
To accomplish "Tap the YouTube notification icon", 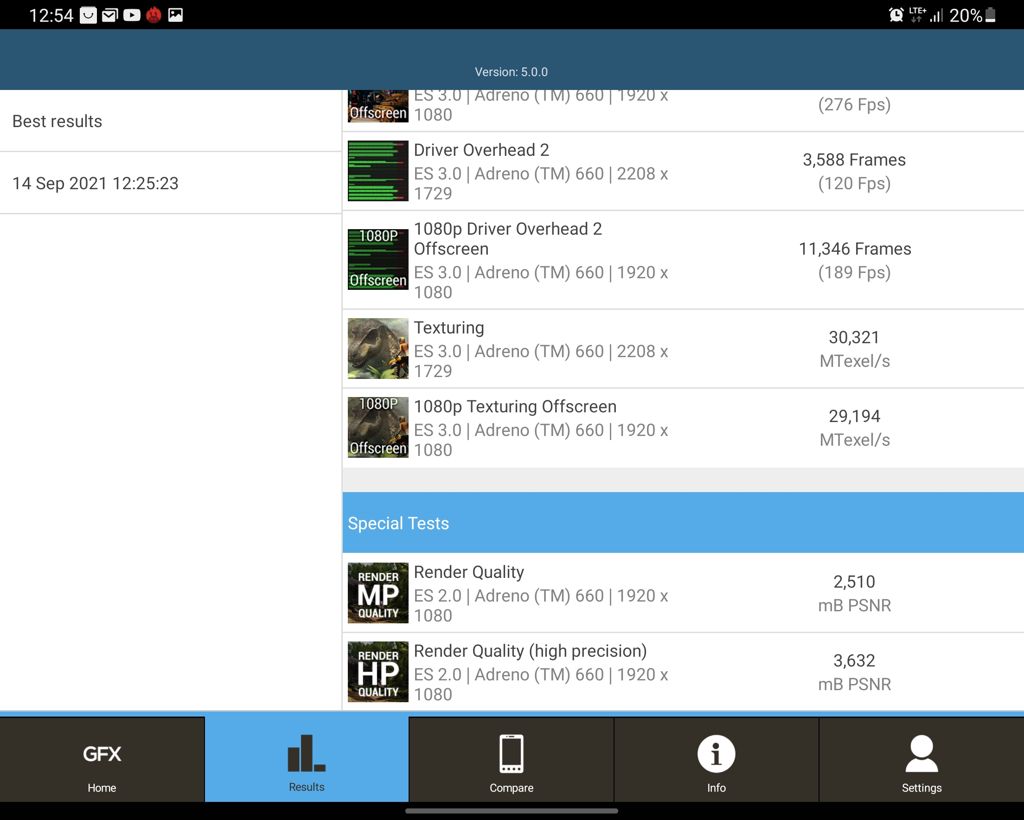I will click(131, 15).
